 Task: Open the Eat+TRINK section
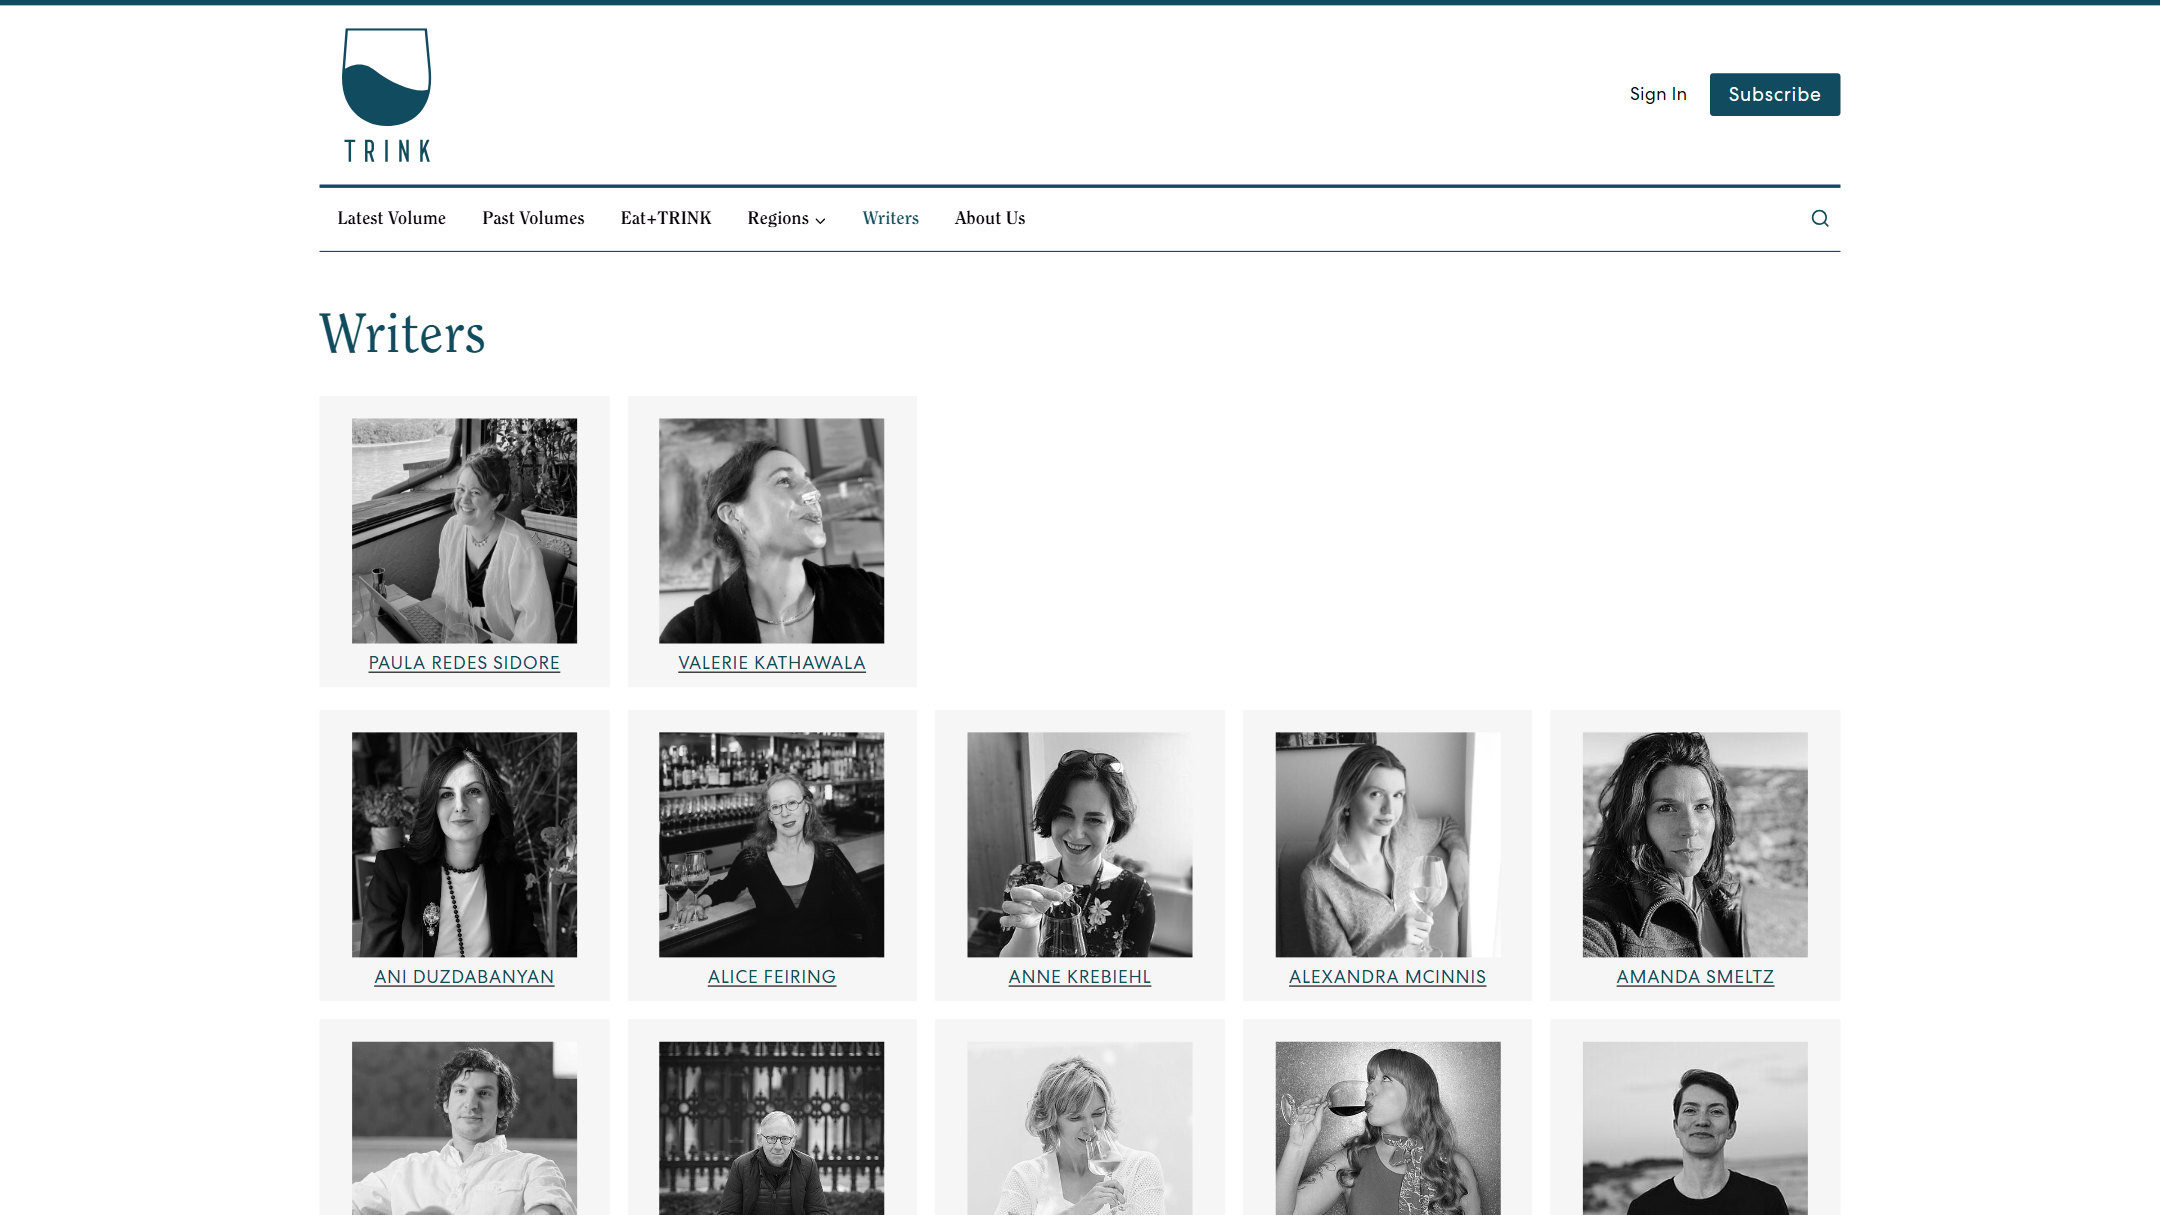[666, 218]
